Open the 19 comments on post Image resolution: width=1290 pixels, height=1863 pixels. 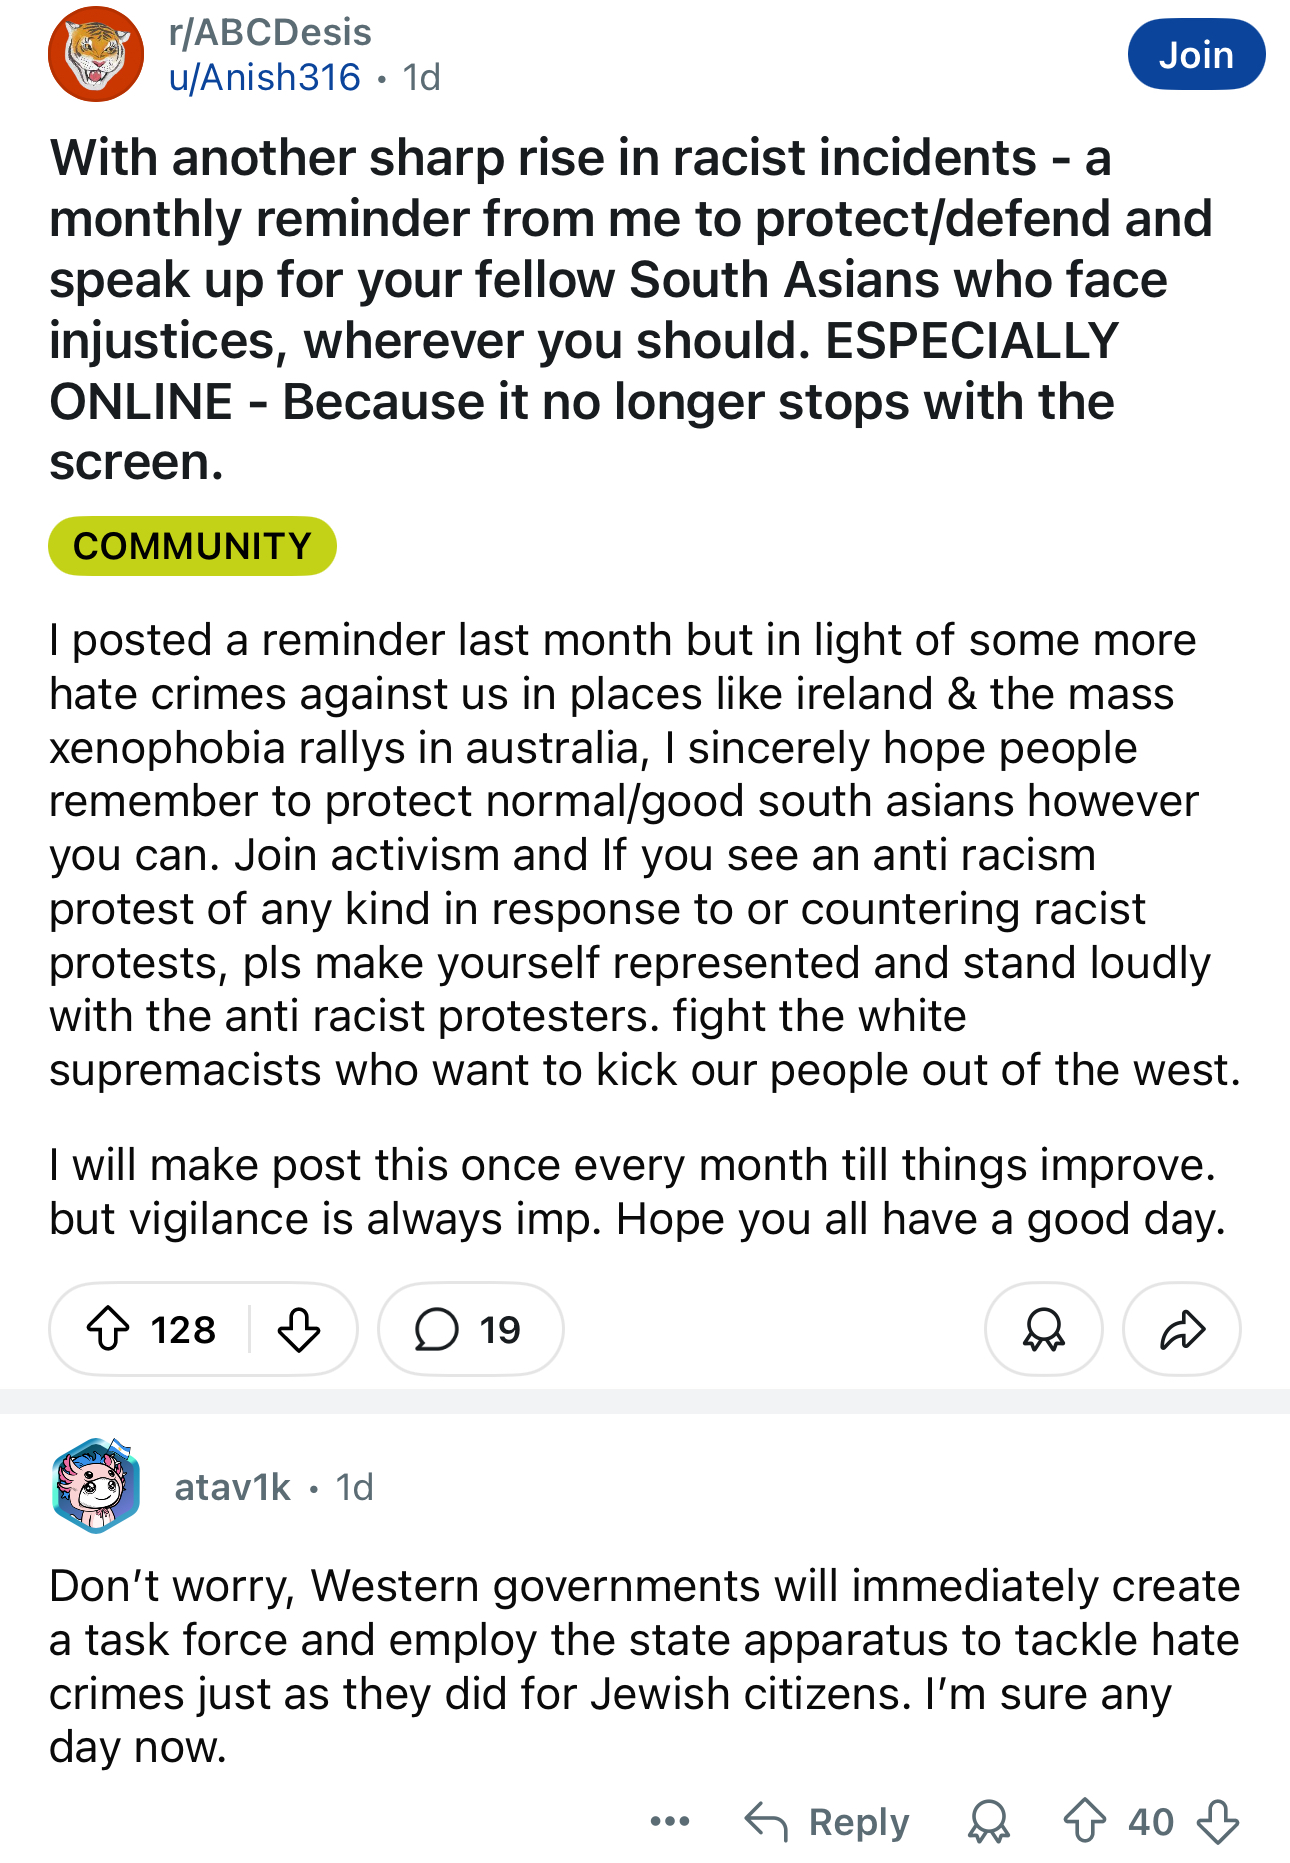(470, 1329)
